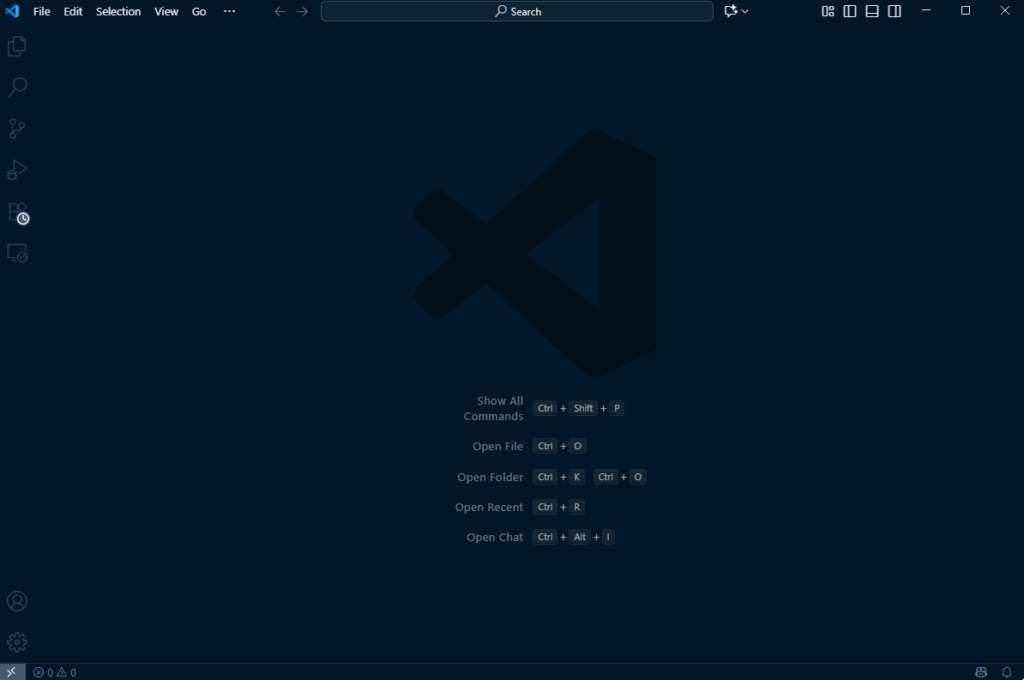Click the remote window indicator in status bar
Screen dimensions: 1024x680
[x=12, y=672]
